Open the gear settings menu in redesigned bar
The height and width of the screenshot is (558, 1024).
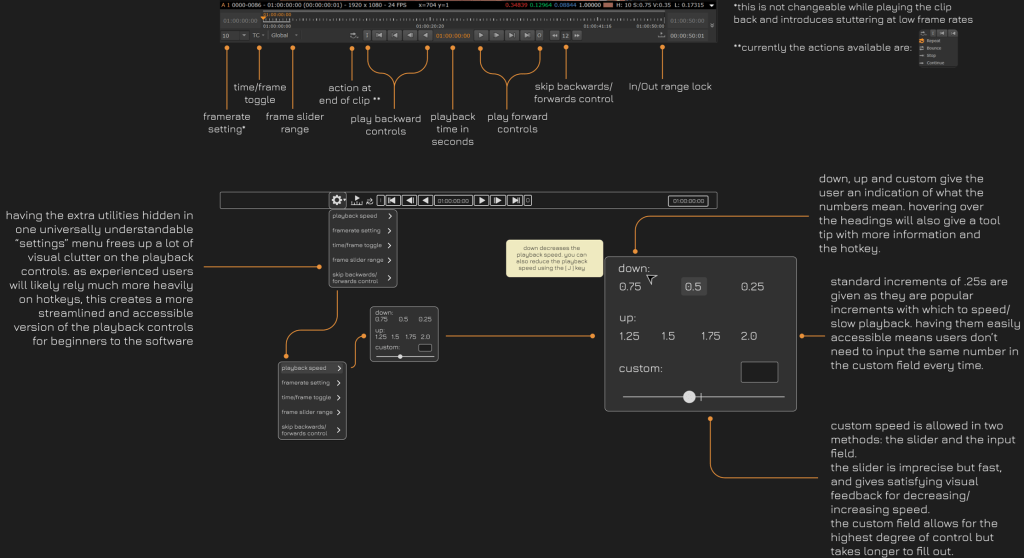(x=337, y=200)
